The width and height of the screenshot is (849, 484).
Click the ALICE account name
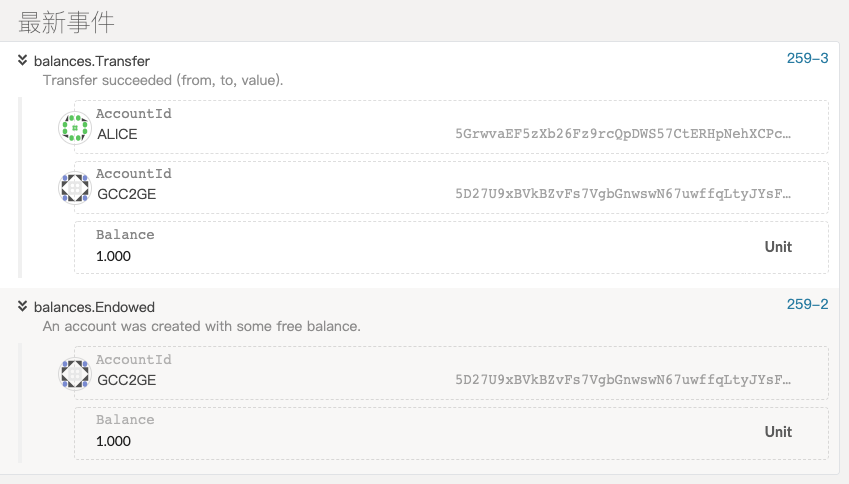(117, 134)
